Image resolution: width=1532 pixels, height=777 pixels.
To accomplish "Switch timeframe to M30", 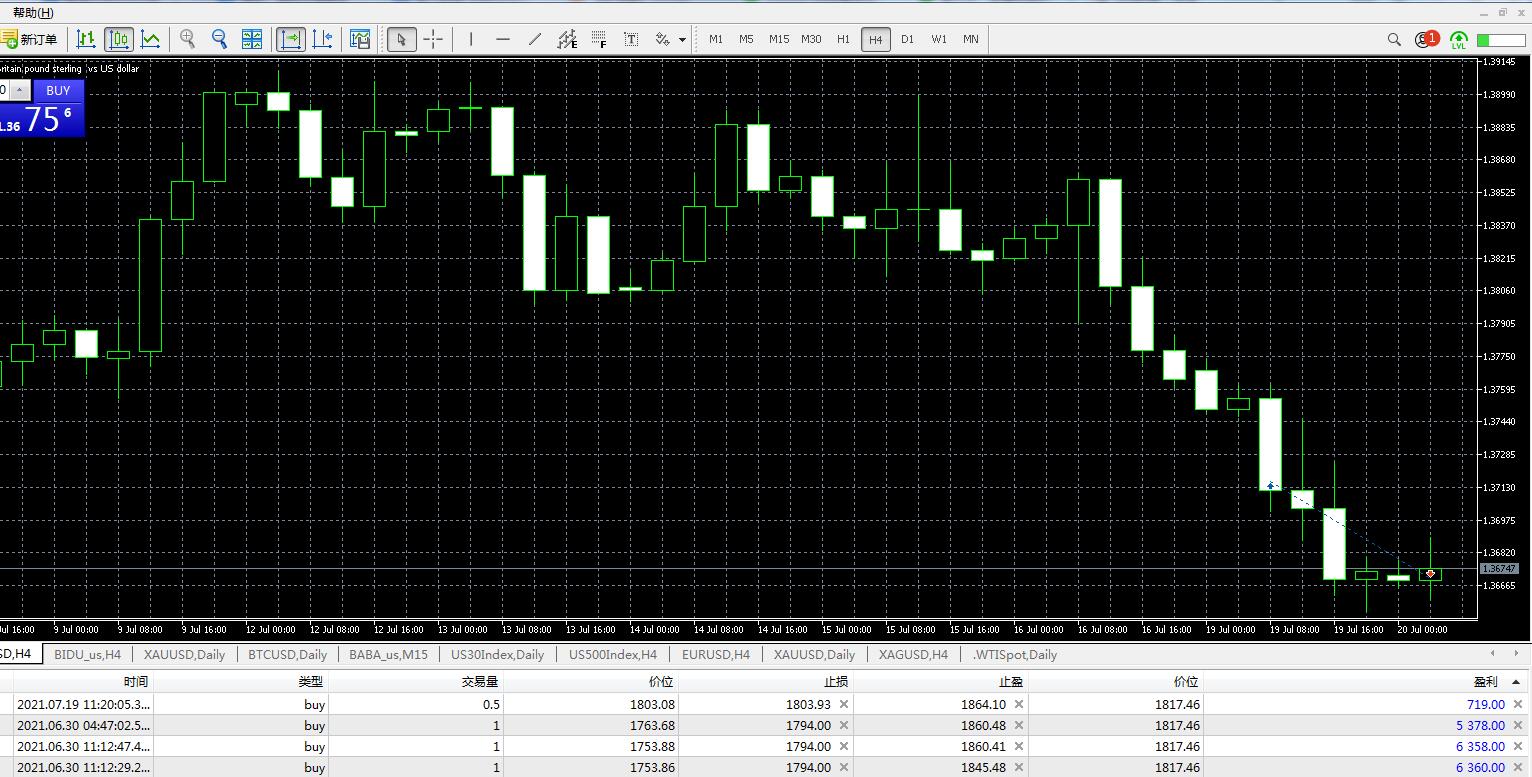I will coord(811,39).
